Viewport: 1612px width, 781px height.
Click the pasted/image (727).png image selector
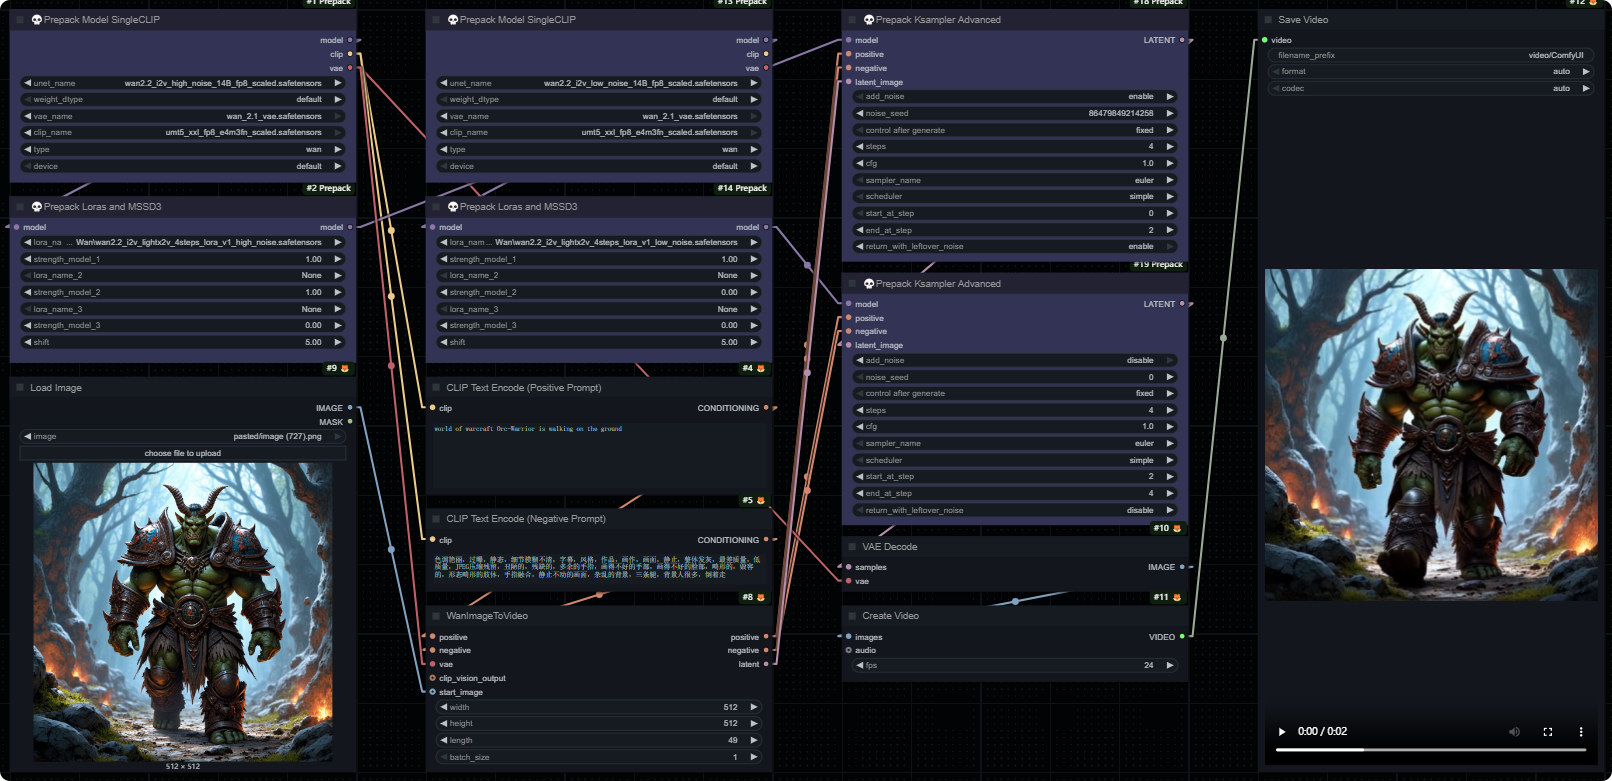pos(183,437)
